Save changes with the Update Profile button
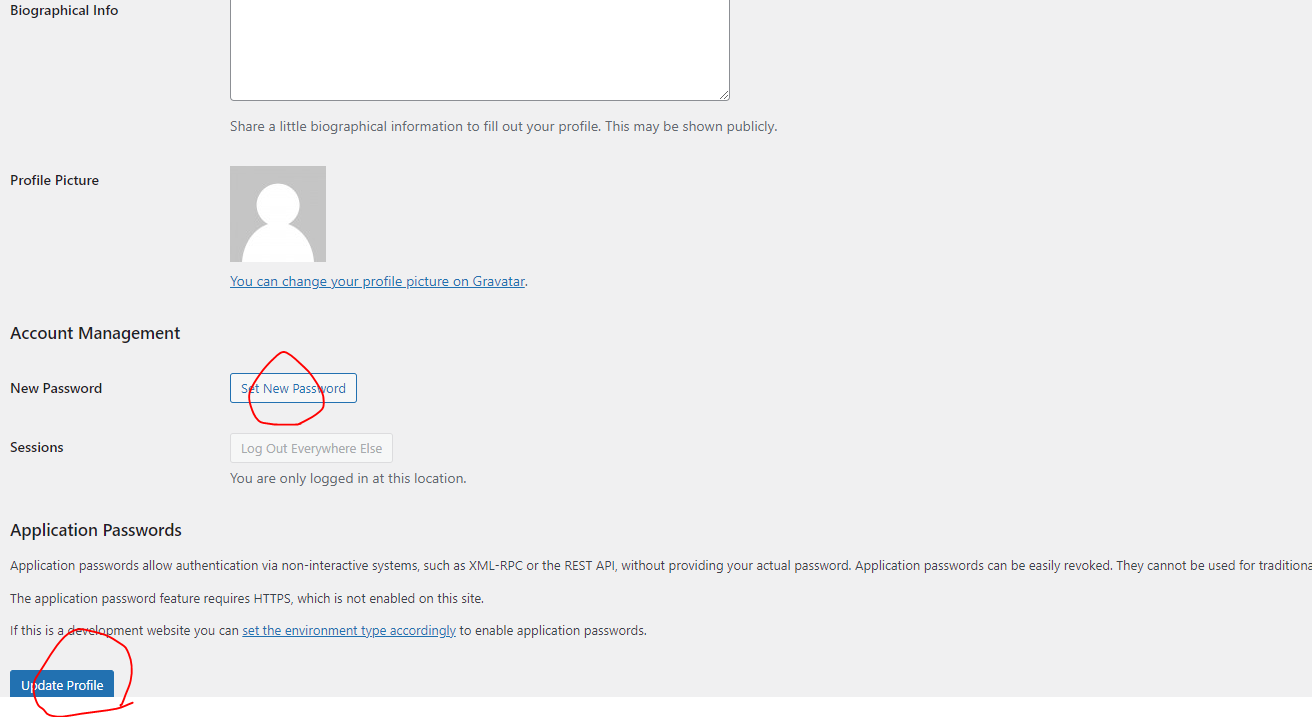The image size is (1312, 717). (62, 685)
